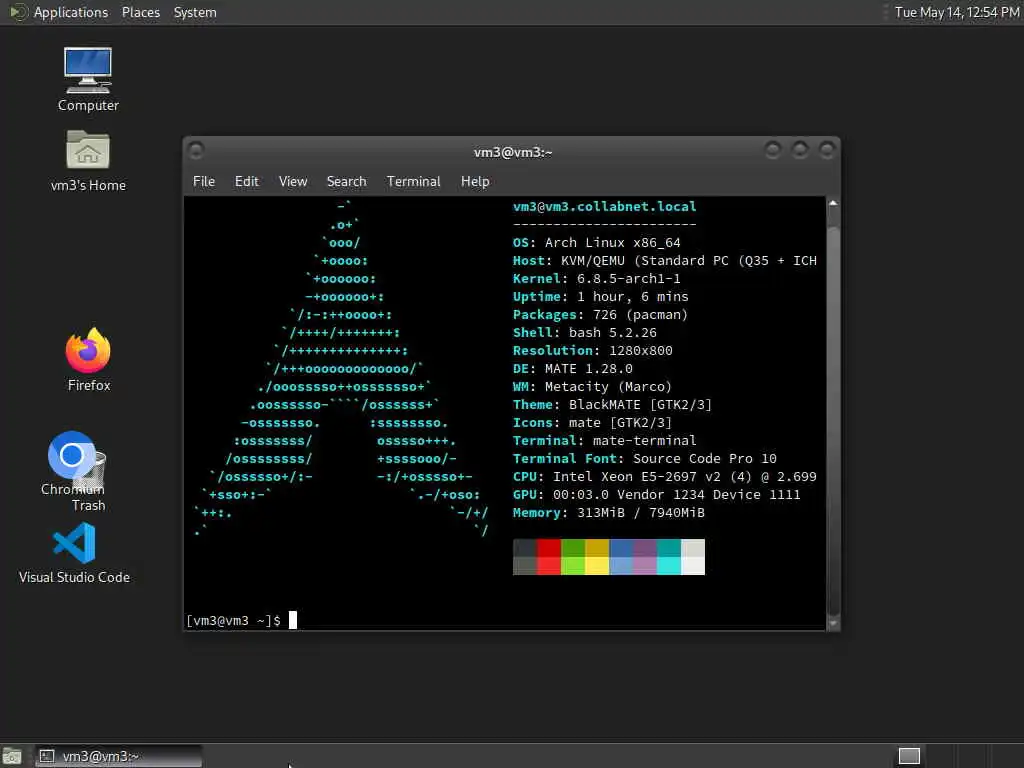The height and width of the screenshot is (768, 1024).
Task: Click the vm3@vm3.collabnet.local header text
Action: coord(605,206)
